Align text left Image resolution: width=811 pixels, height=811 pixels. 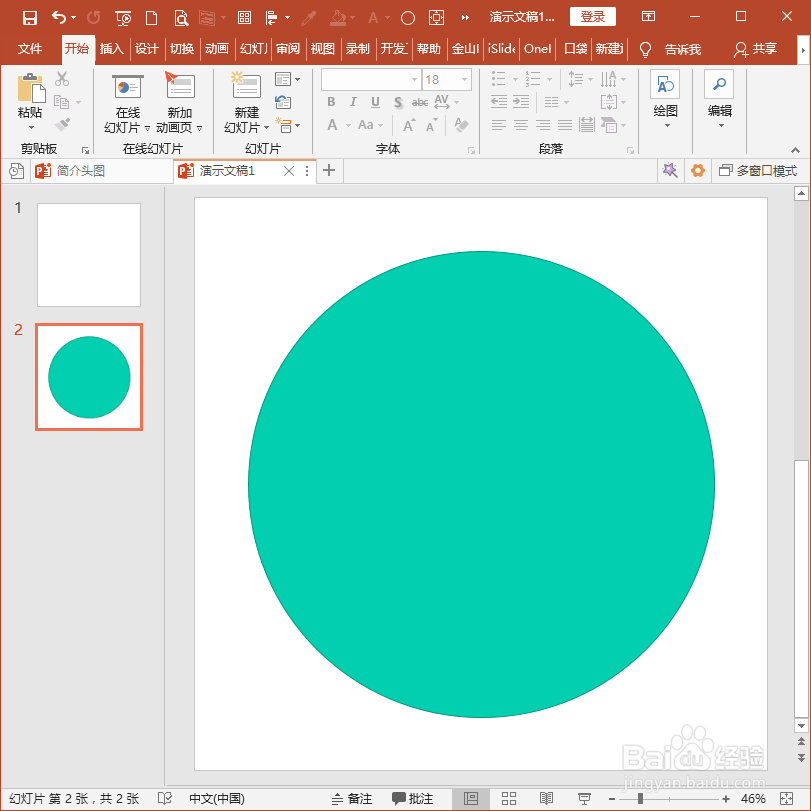[x=499, y=125]
